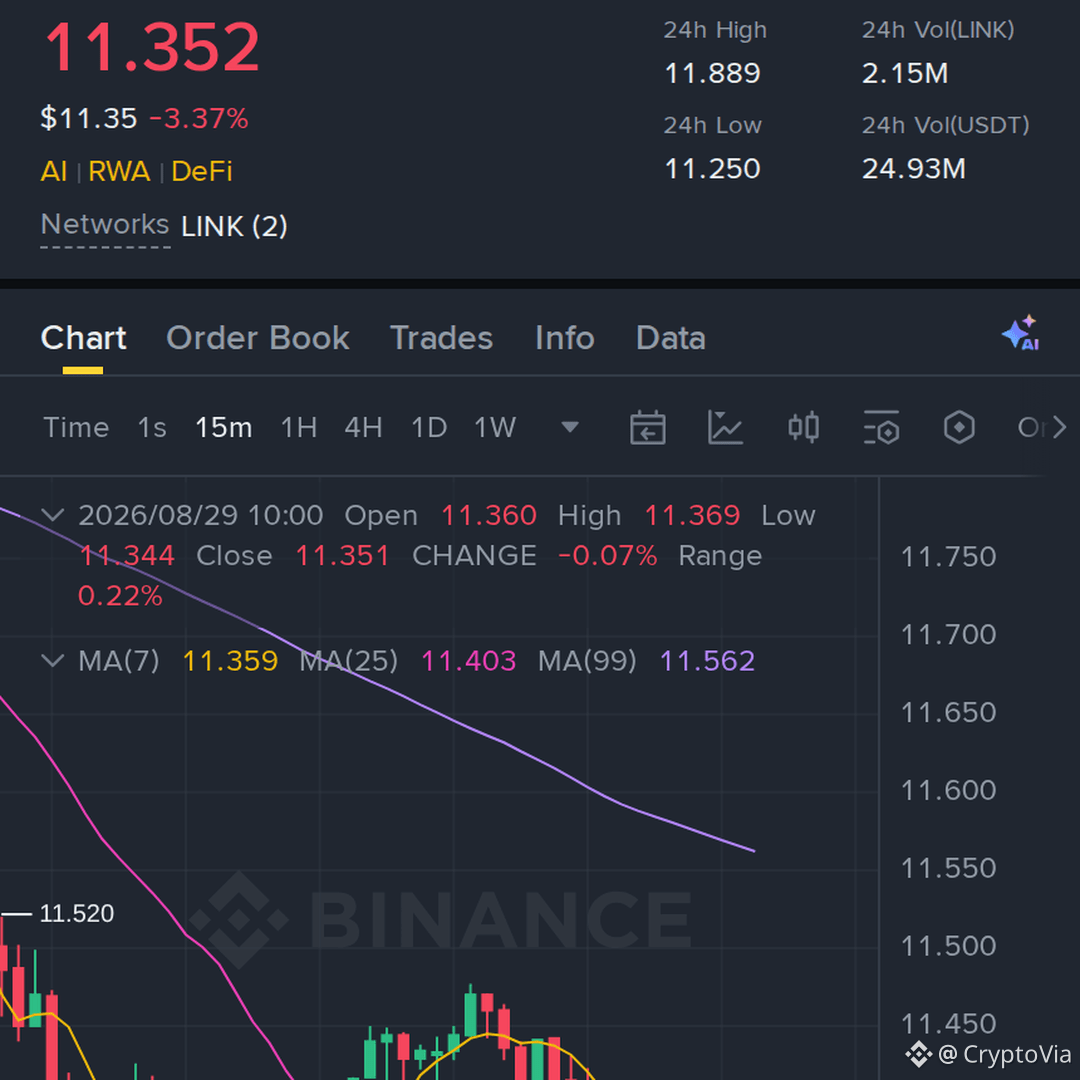Select the Time interval option
Viewport: 1080px width, 1080px height.
[x=76, y=428]
